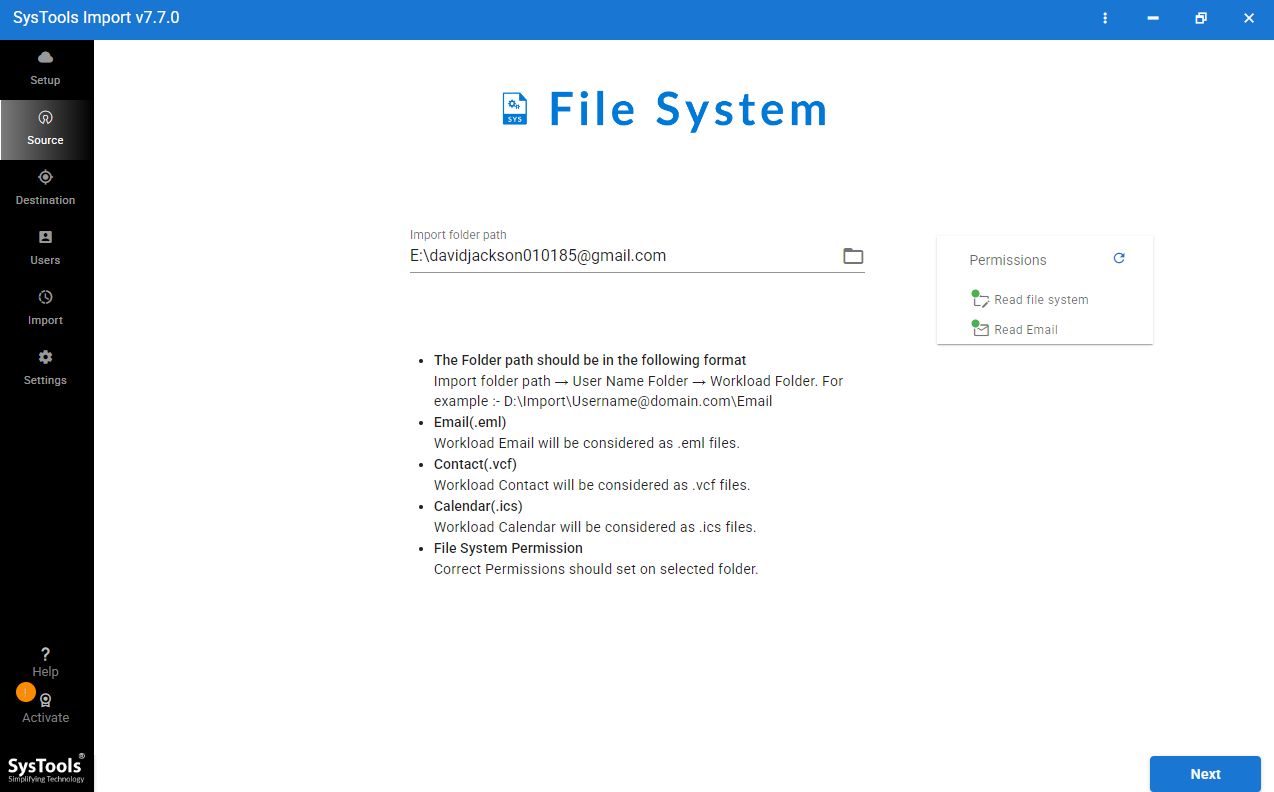Image resolution: width=1274 pixels, height=792 pixels.
Task: Select the Users icon in the sidebar
Action: pos(45,236)
